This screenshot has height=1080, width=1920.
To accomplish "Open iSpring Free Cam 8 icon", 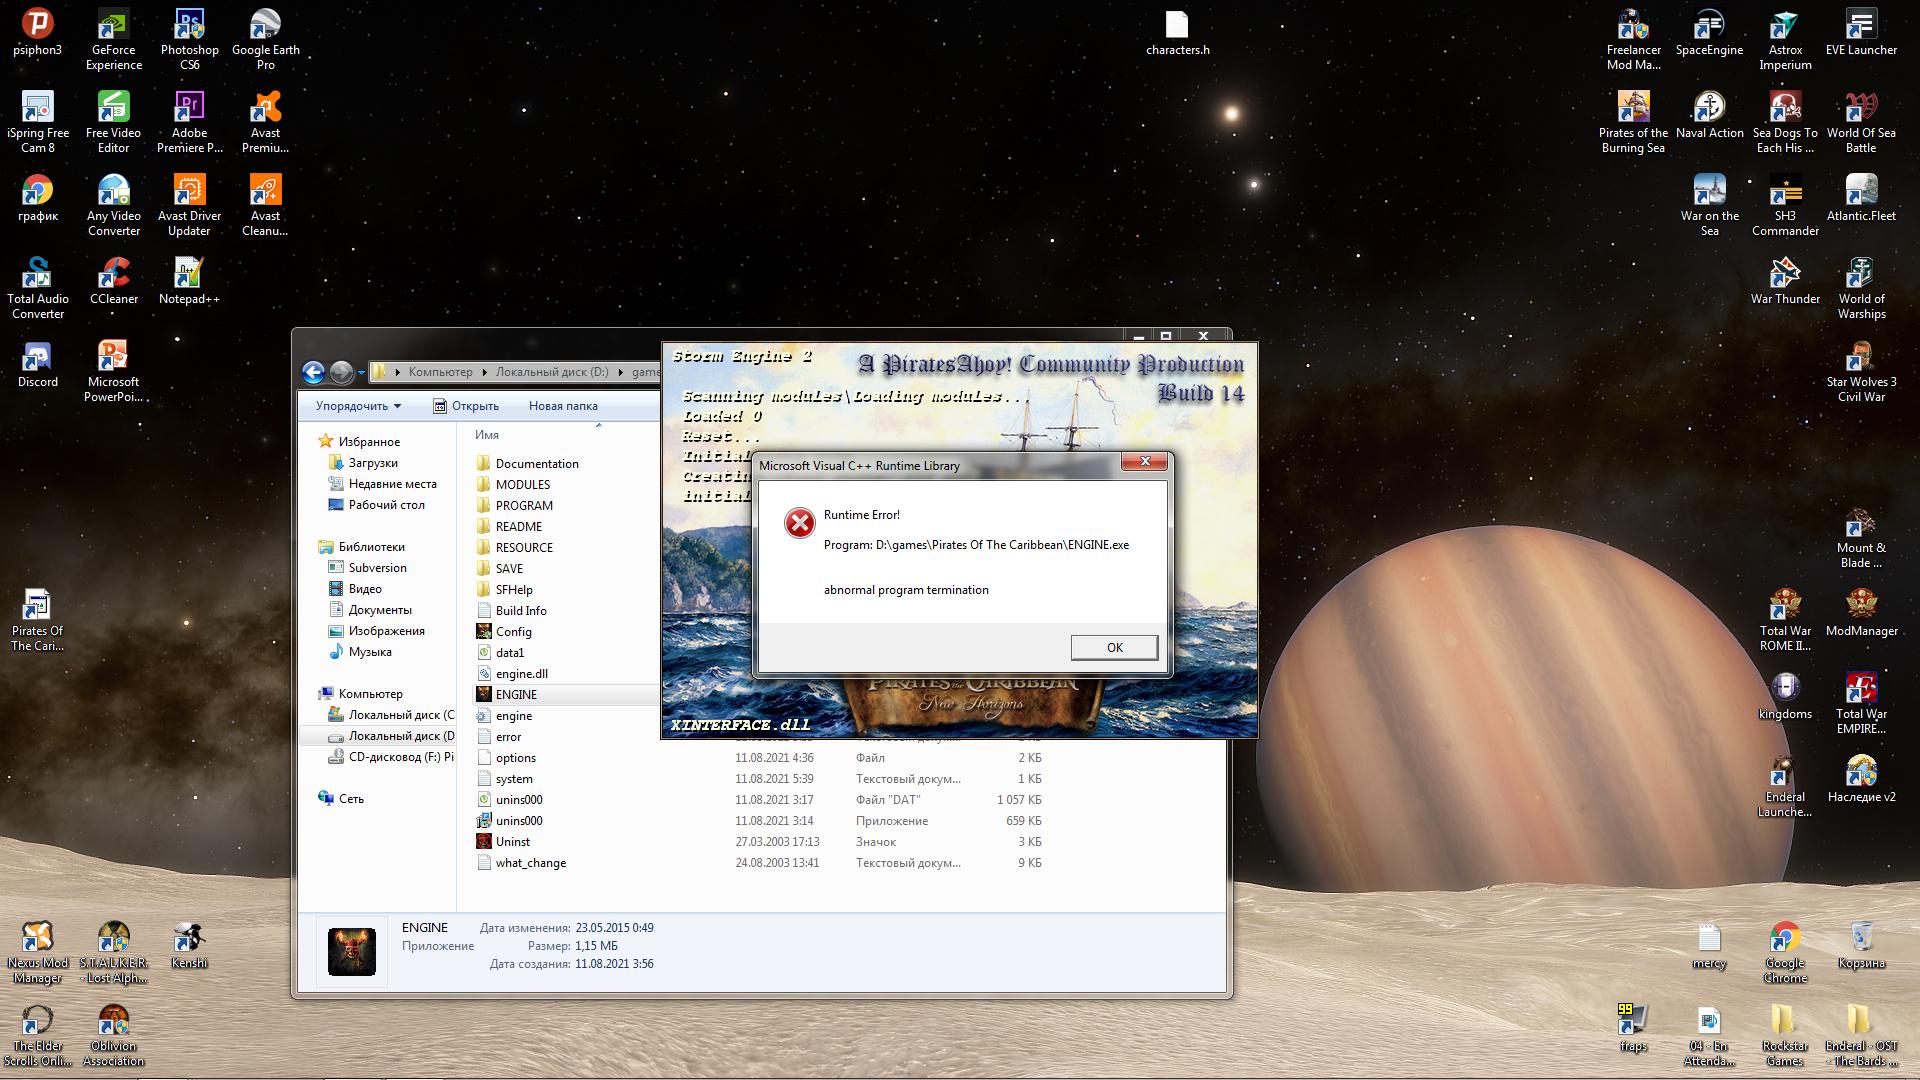I will pos(38,122).
